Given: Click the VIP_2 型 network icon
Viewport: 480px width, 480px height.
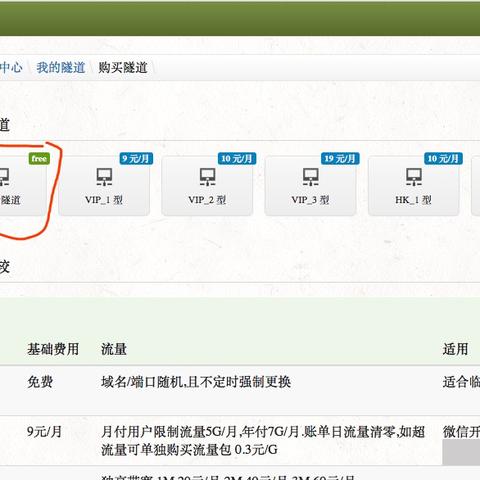Looking at the screenshot, I should tap(207, 177).
